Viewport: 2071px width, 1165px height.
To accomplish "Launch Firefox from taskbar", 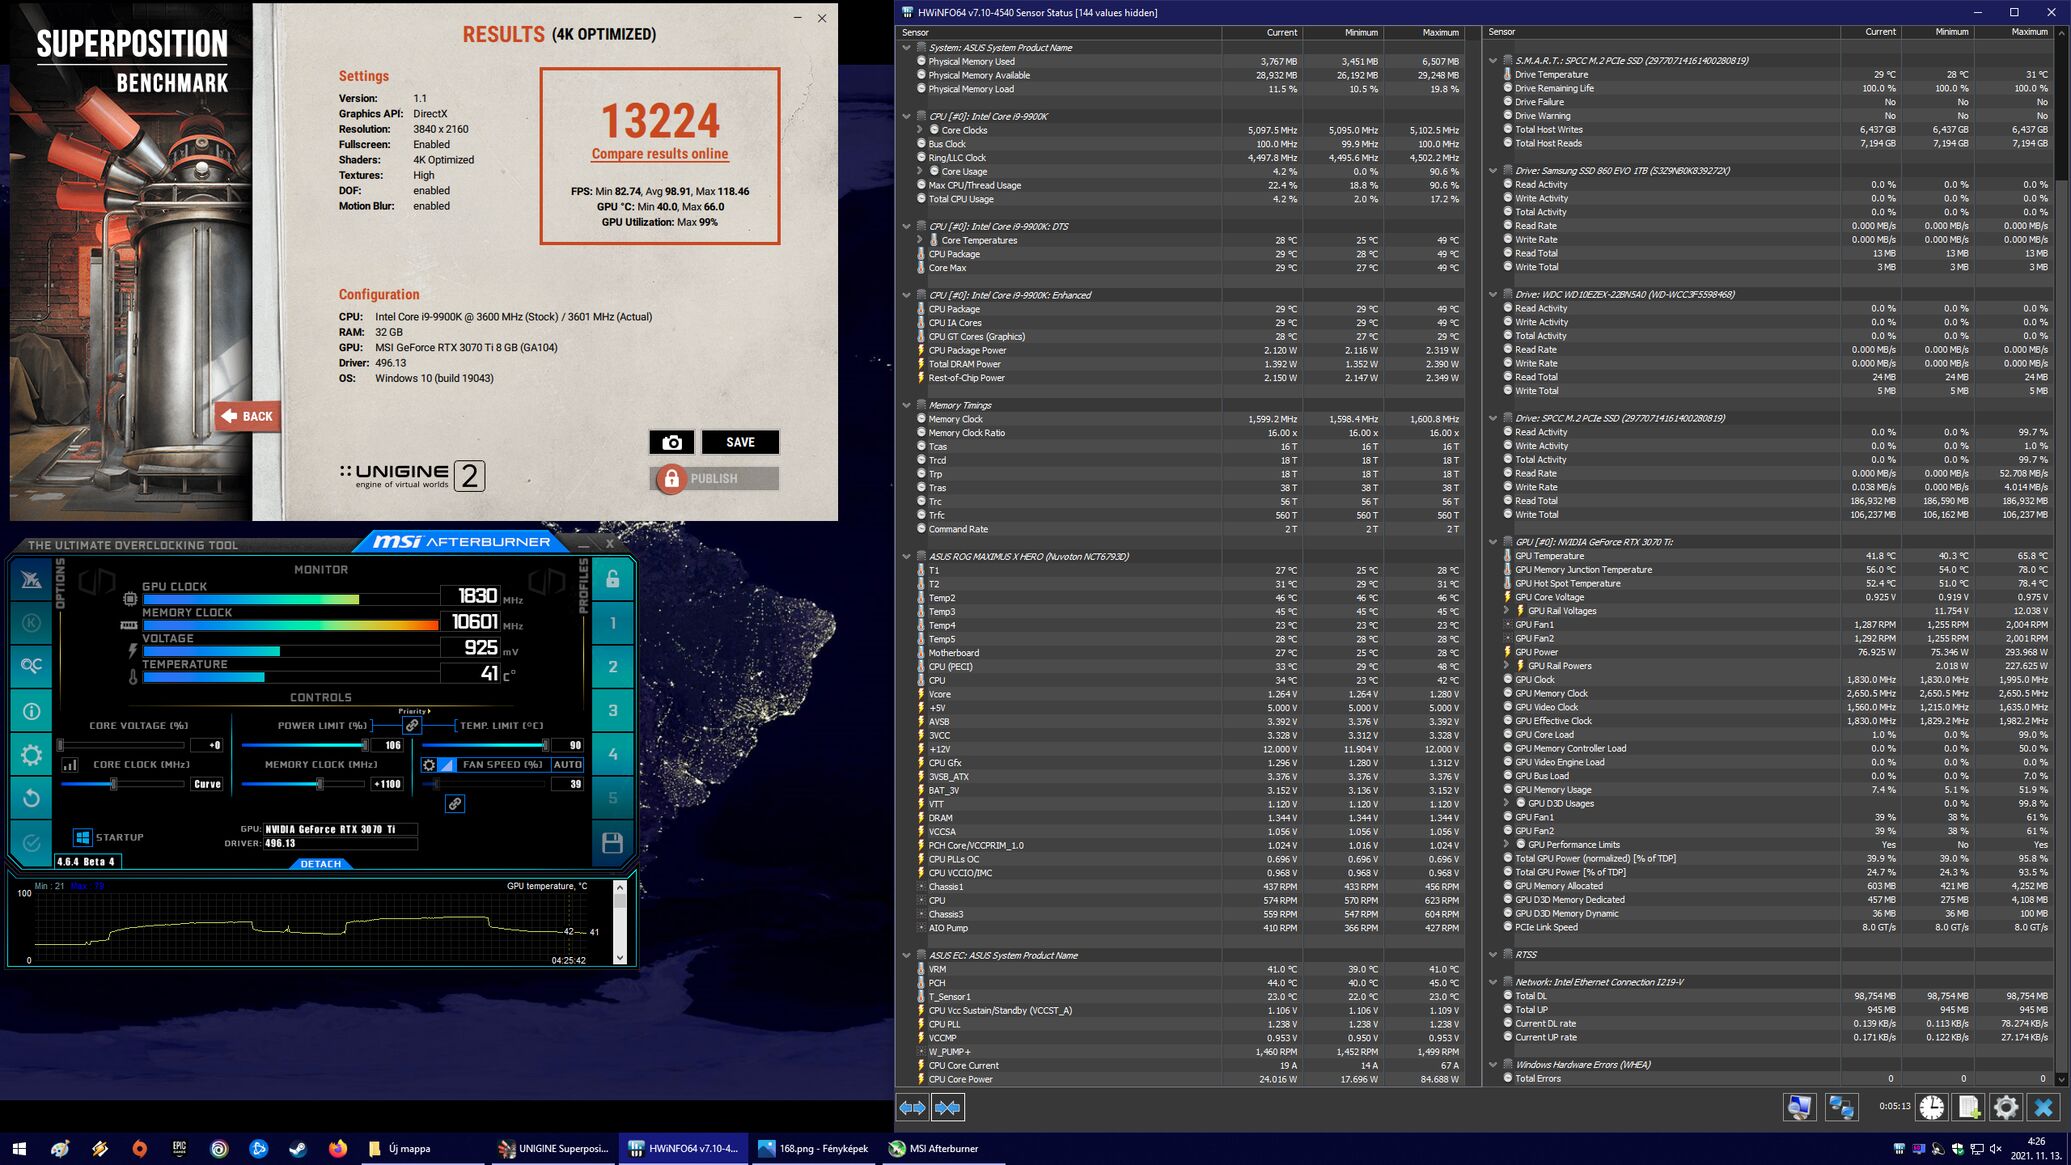I will pos(338,1148).
